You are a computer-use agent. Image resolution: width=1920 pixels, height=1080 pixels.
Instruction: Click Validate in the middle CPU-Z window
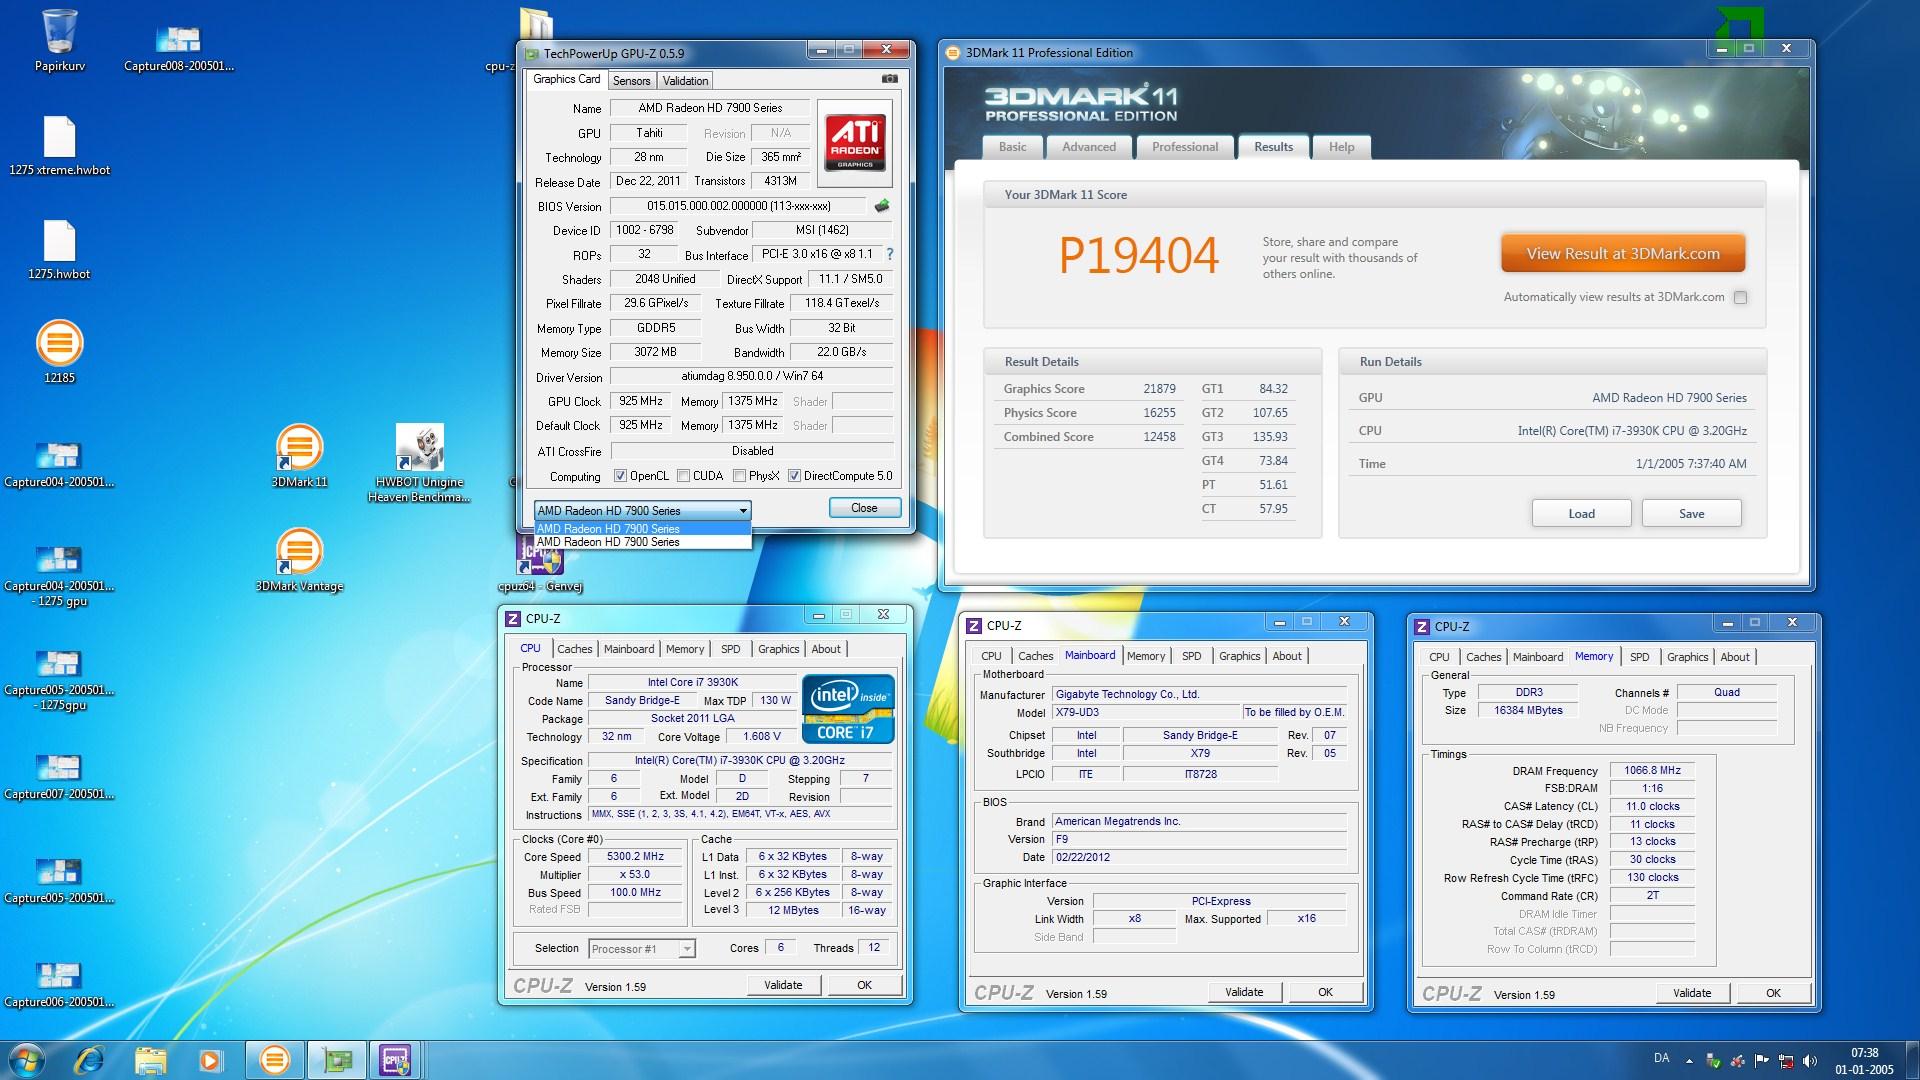(x=1244, y=992)
